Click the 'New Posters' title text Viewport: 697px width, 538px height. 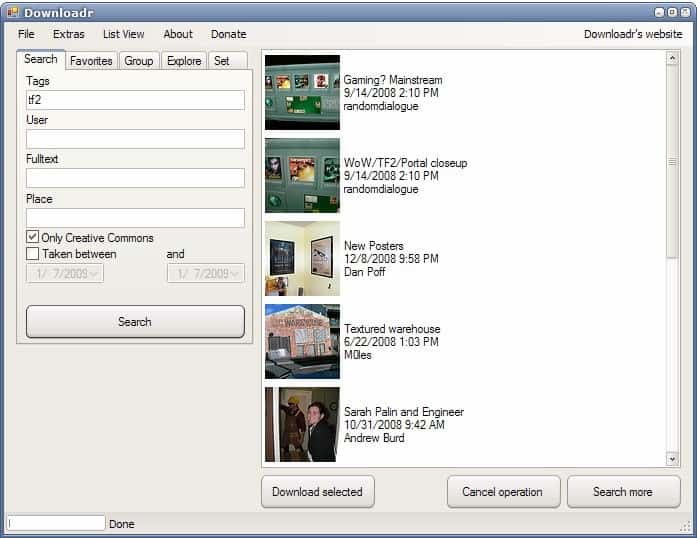point(374,246)
